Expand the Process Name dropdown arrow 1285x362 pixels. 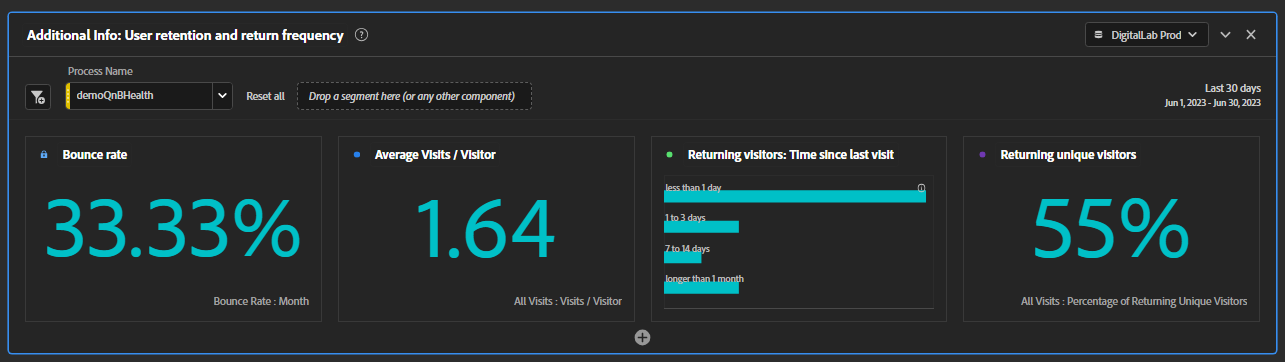(x=222, y=96)
